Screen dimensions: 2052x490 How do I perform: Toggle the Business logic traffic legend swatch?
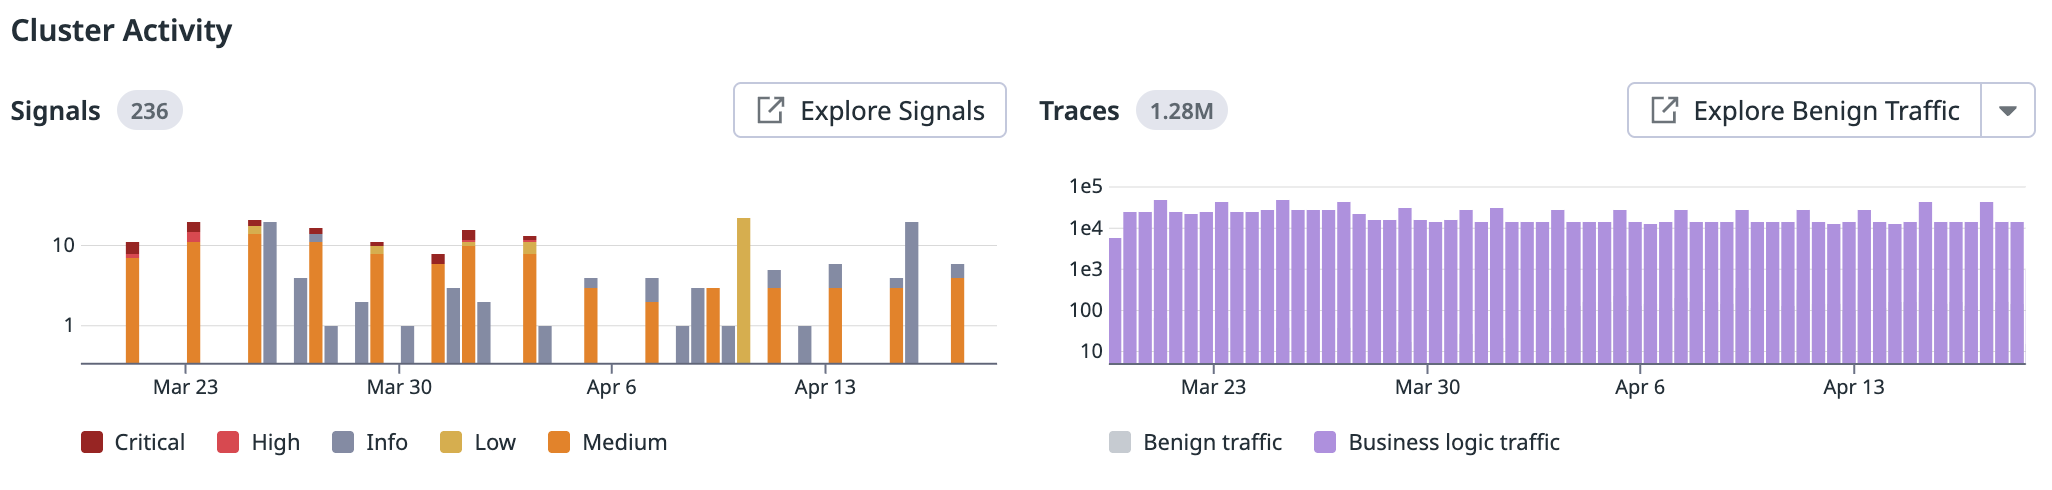pyautogui.click(x=1325, y=442)
